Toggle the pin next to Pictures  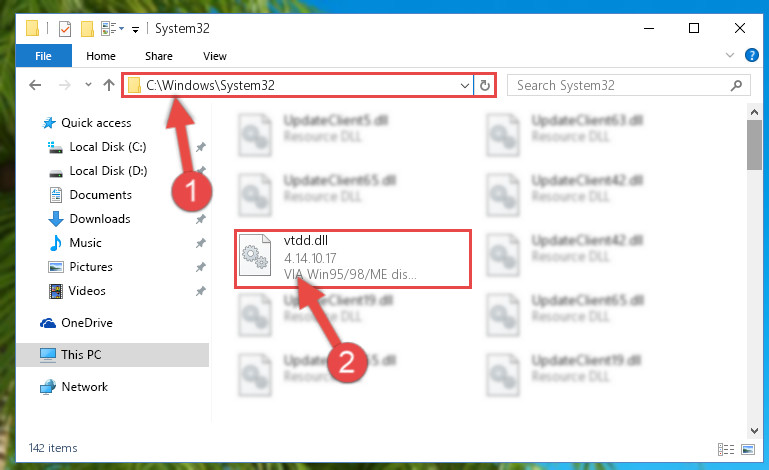[x=201, y=267]
